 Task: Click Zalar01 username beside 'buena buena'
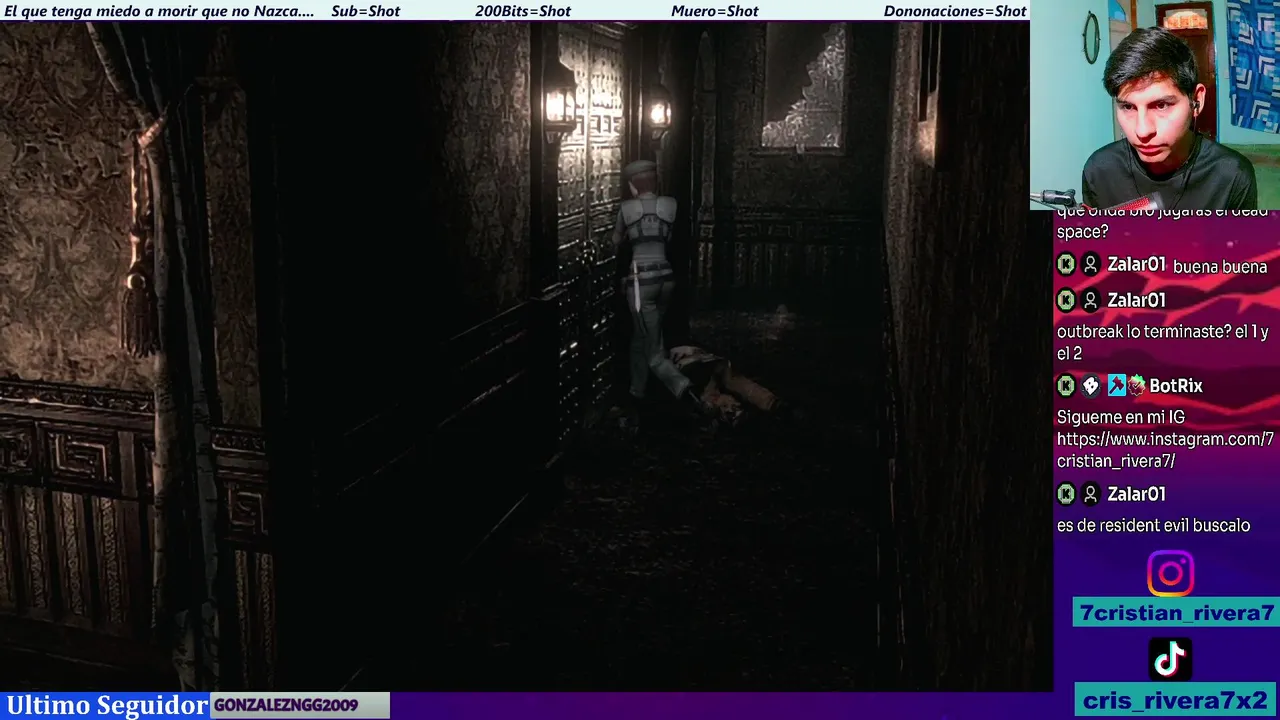coord(1136,265)
